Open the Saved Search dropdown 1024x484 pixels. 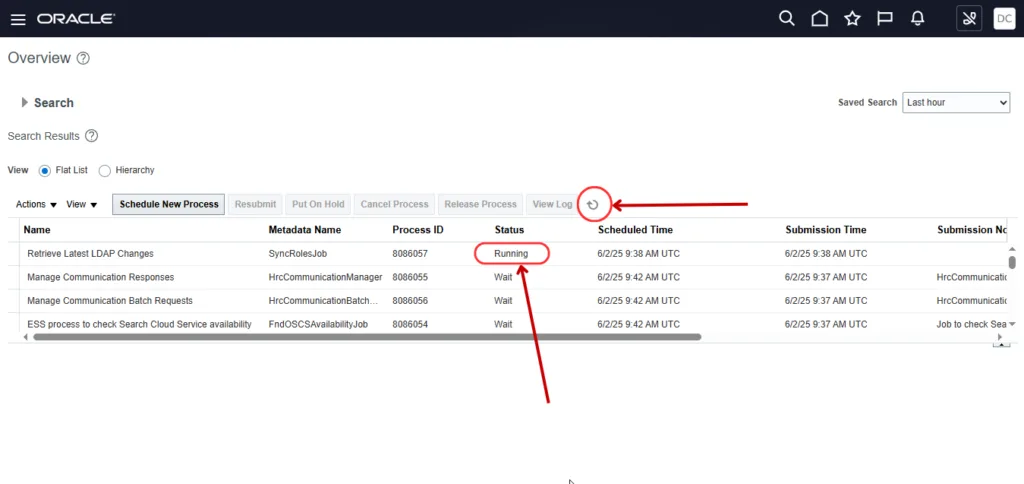coord(956,102)
